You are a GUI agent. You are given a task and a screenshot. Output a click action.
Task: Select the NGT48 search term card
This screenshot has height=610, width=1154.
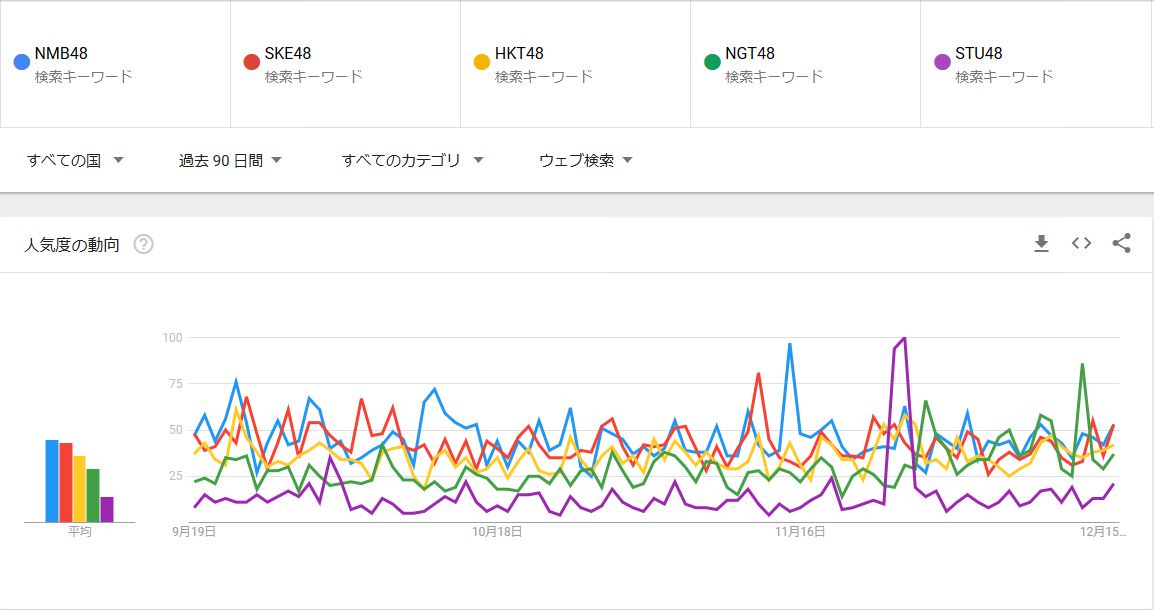[805, 64]
